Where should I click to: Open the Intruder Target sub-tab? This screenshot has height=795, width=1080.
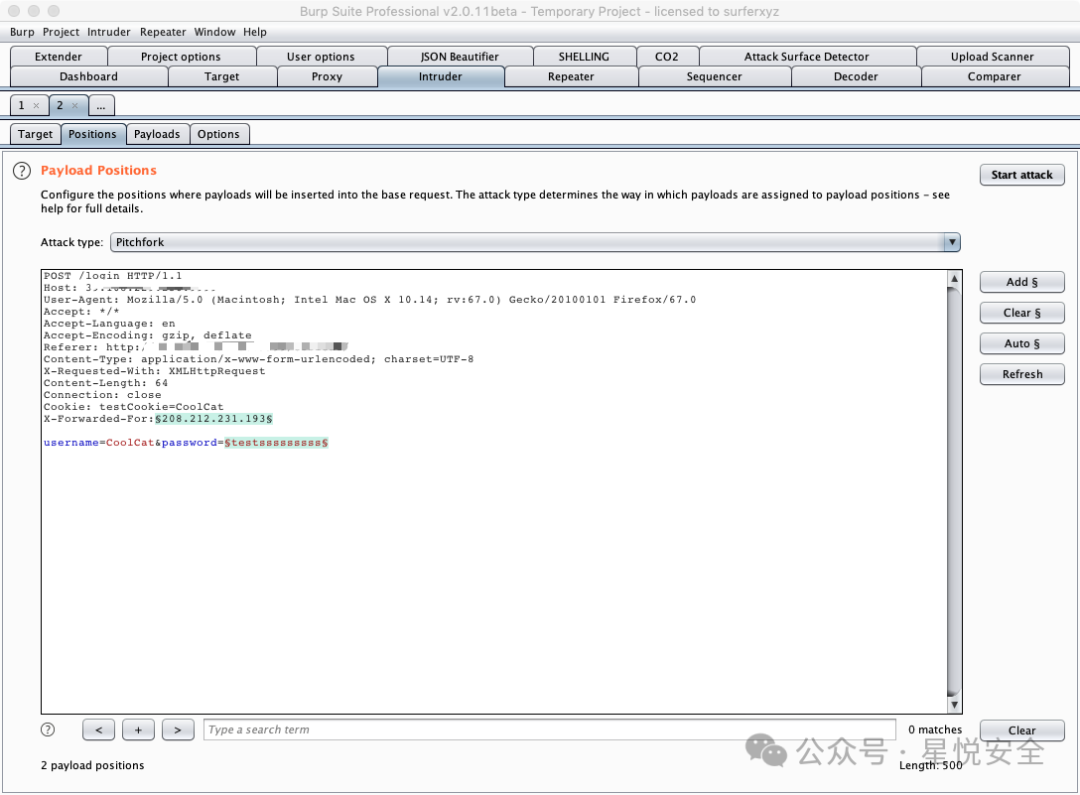click(x=35, y=134)
